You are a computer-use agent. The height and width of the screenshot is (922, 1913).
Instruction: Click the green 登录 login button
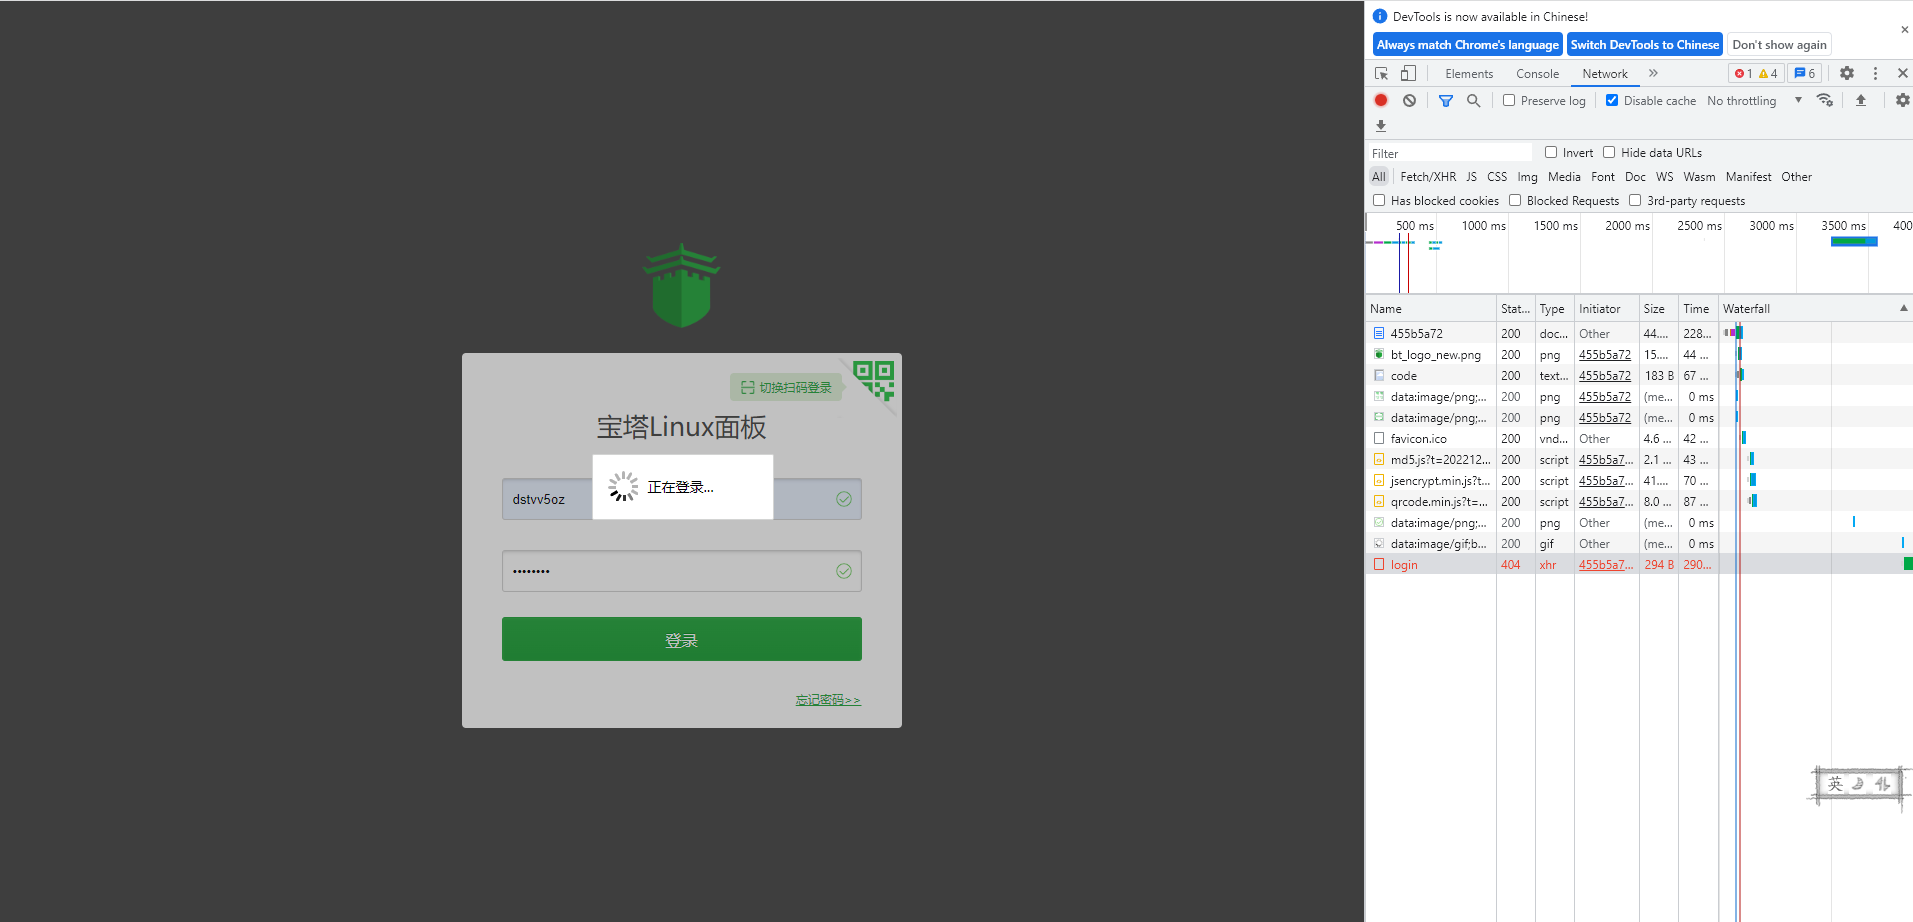pyautogui.click(x=681, y=639)
